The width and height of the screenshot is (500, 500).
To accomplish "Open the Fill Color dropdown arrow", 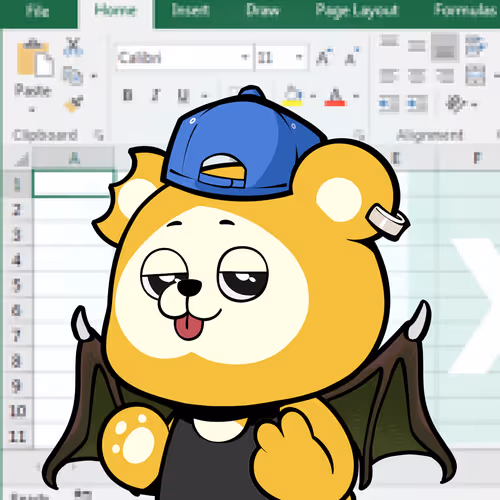I will point(313,96).
